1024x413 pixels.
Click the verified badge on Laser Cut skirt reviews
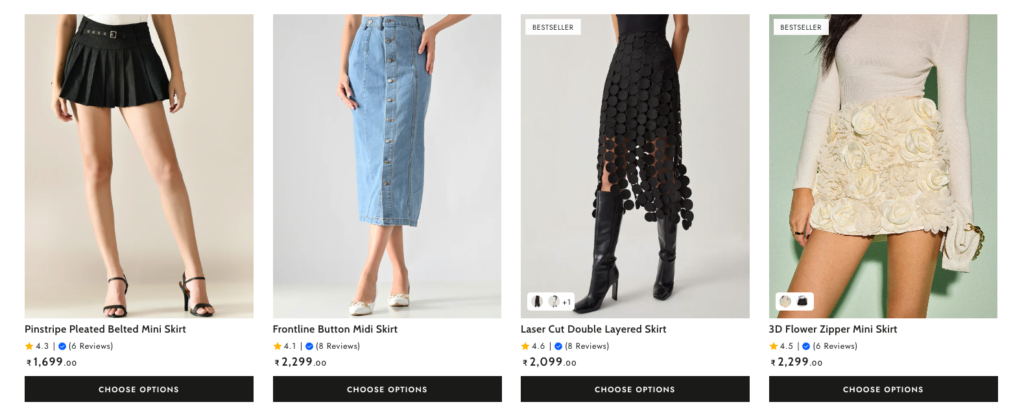click(558, 346)
